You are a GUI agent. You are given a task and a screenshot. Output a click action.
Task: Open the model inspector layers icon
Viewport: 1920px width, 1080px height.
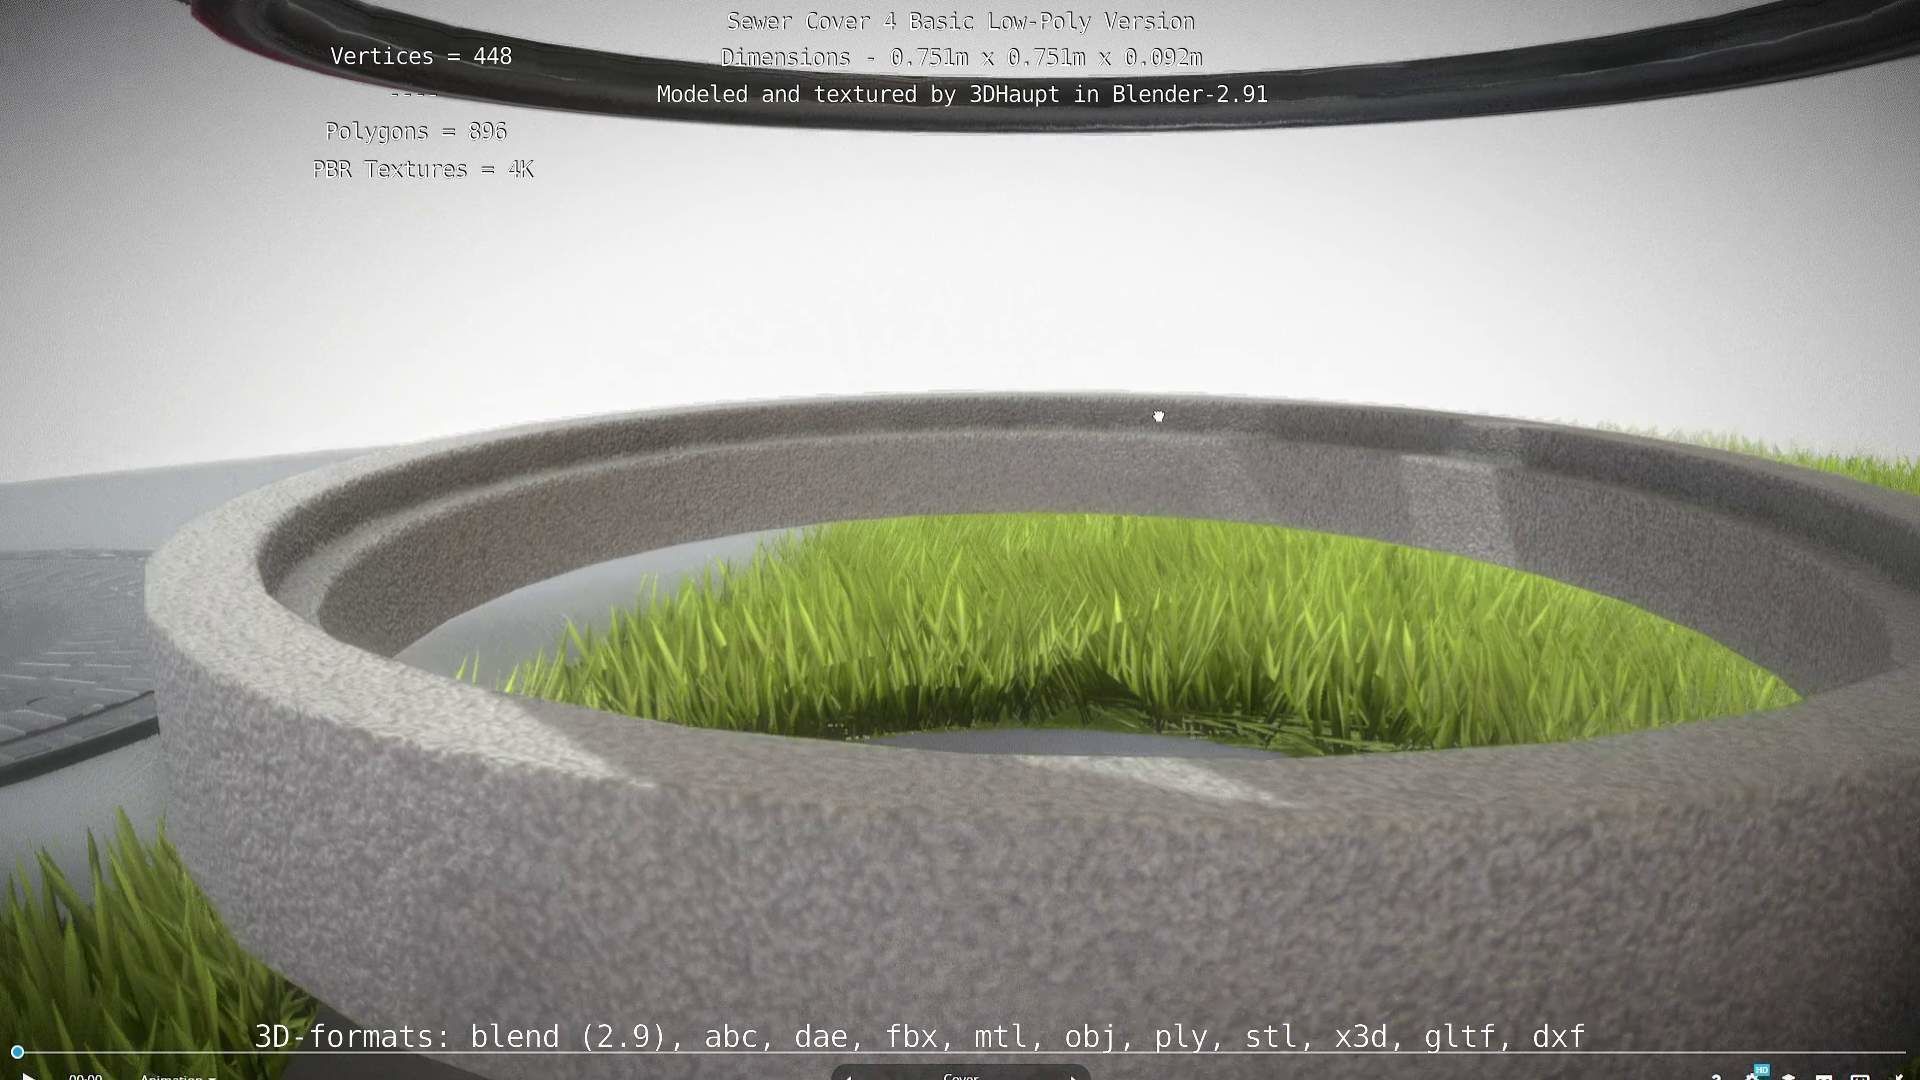[x=1788, y=1077]
